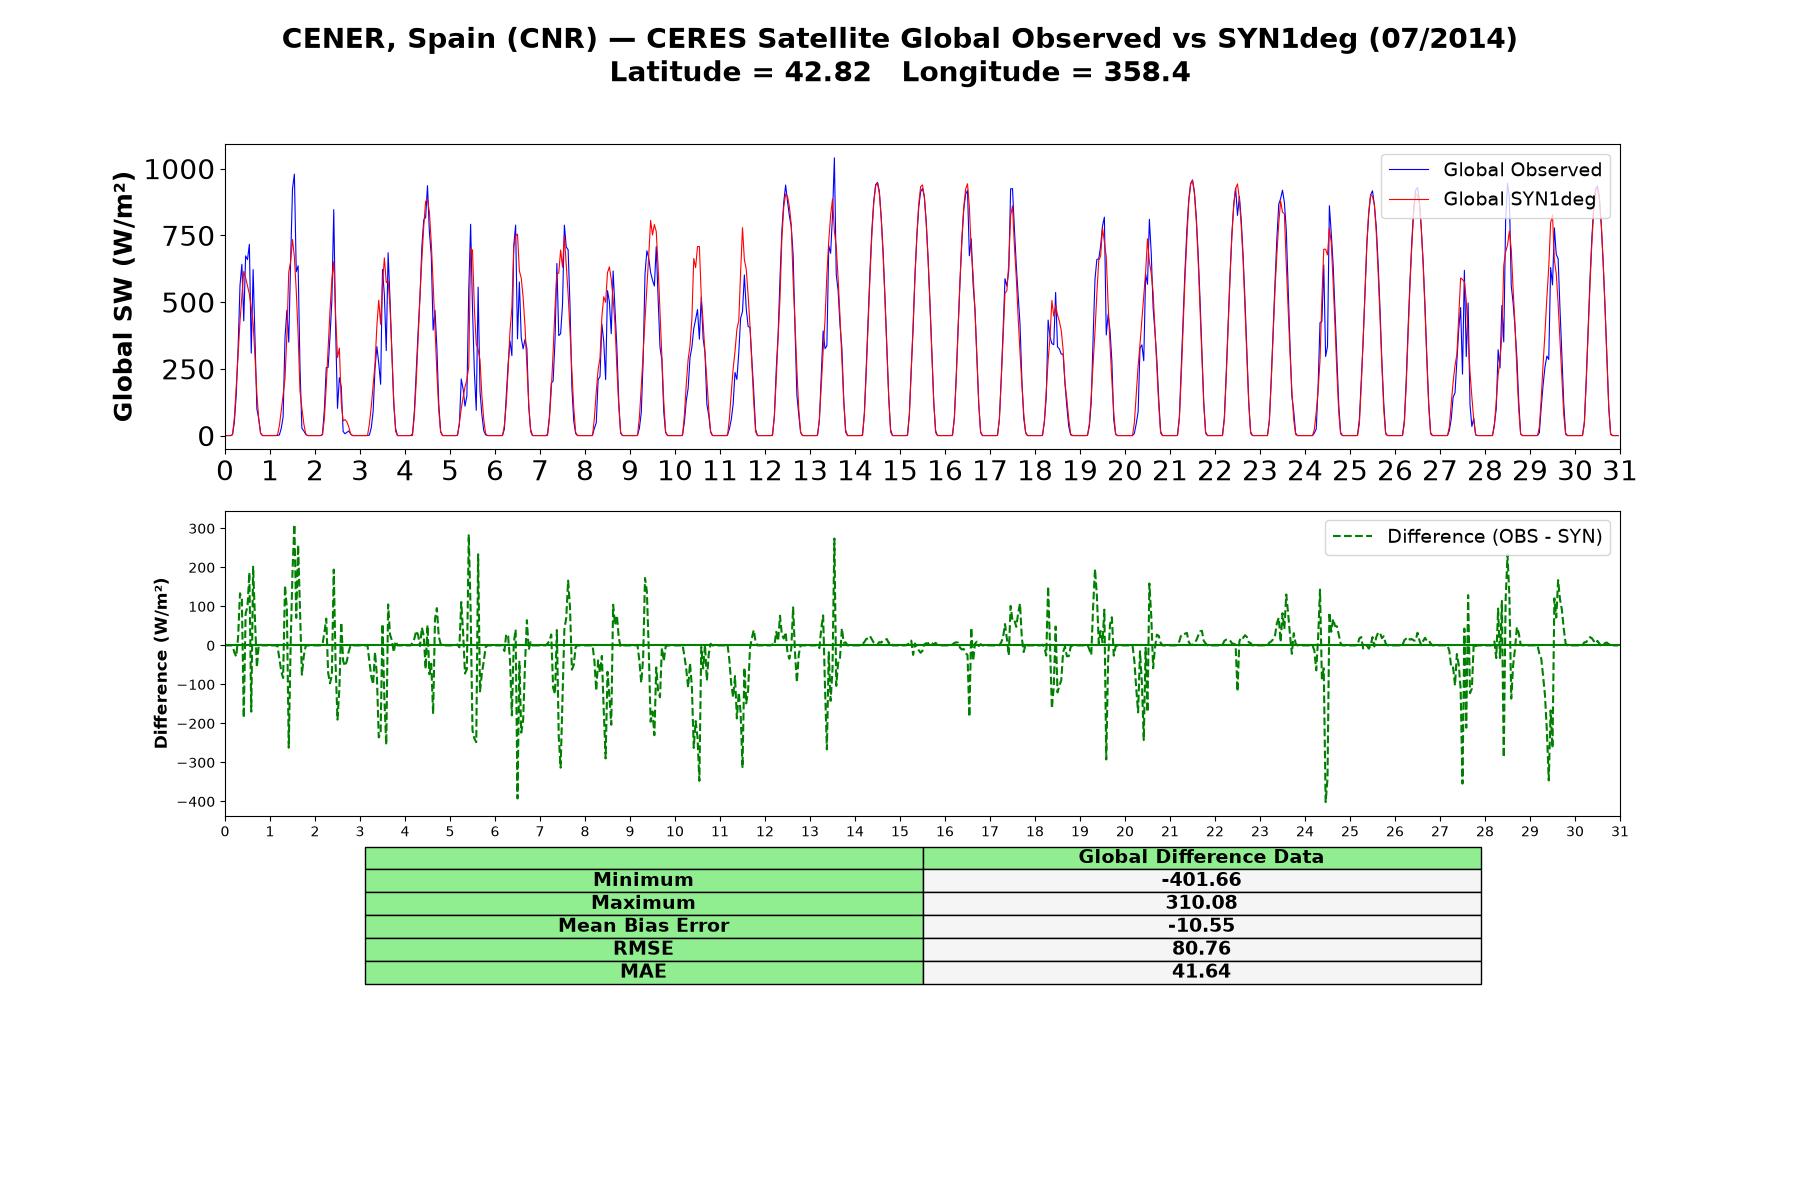Click the -400 tick on Difference axis

point(197,802)
